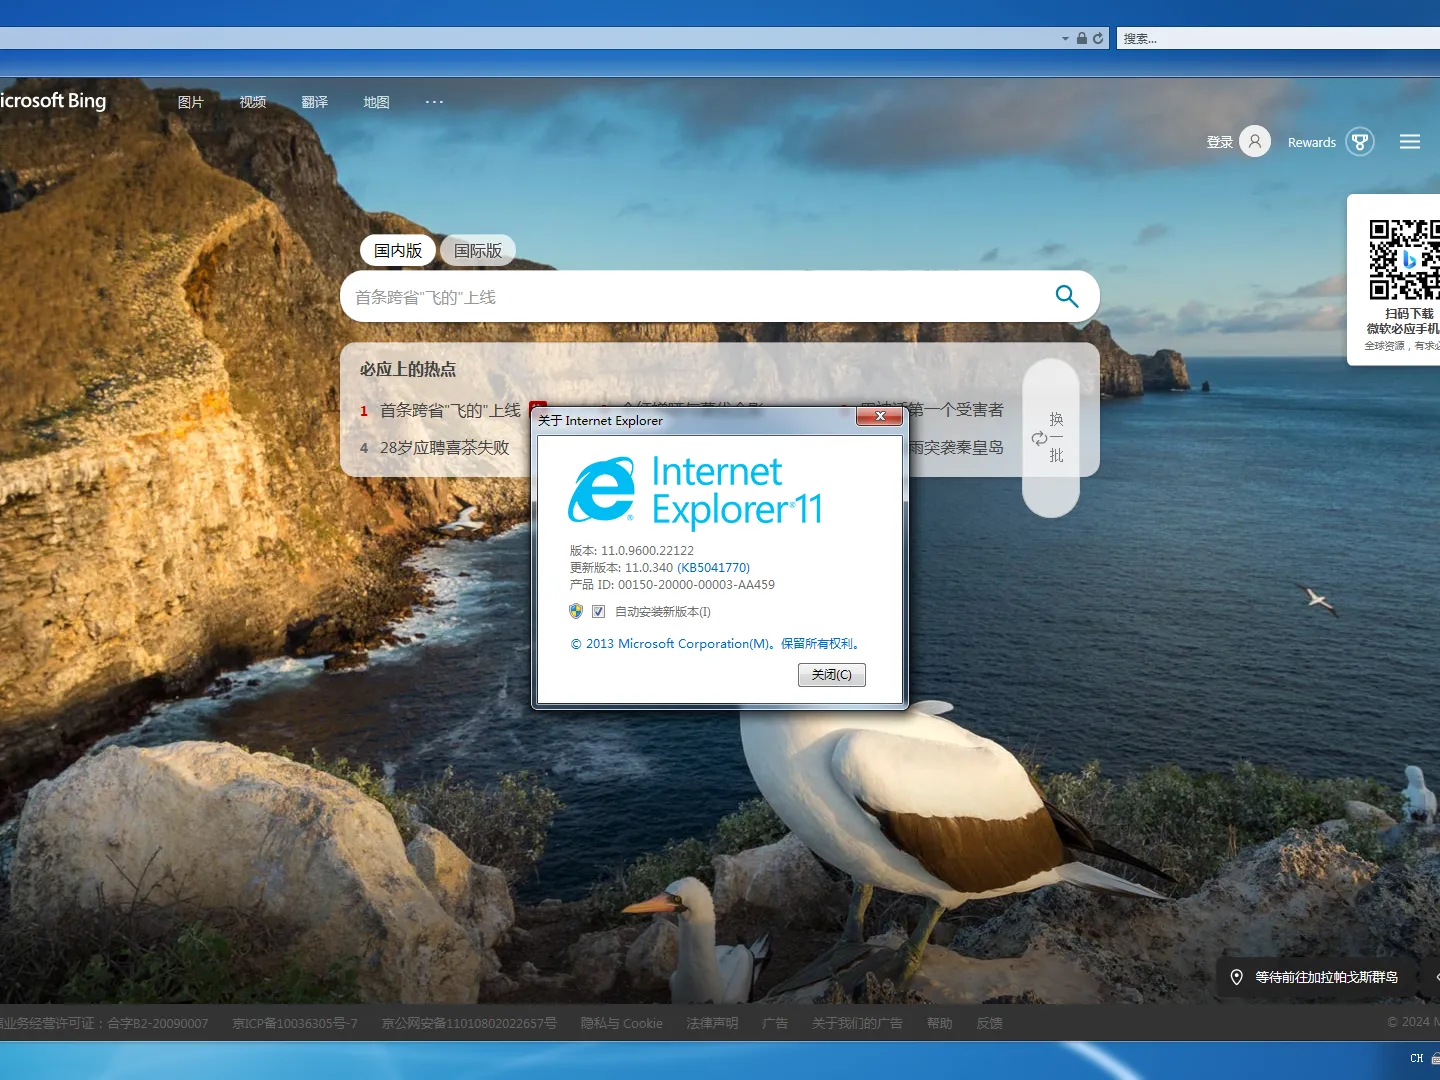Open the address bar dropdown arrow
The width and height of the screenshot is (1440, 1080).
pos(1064,38)
